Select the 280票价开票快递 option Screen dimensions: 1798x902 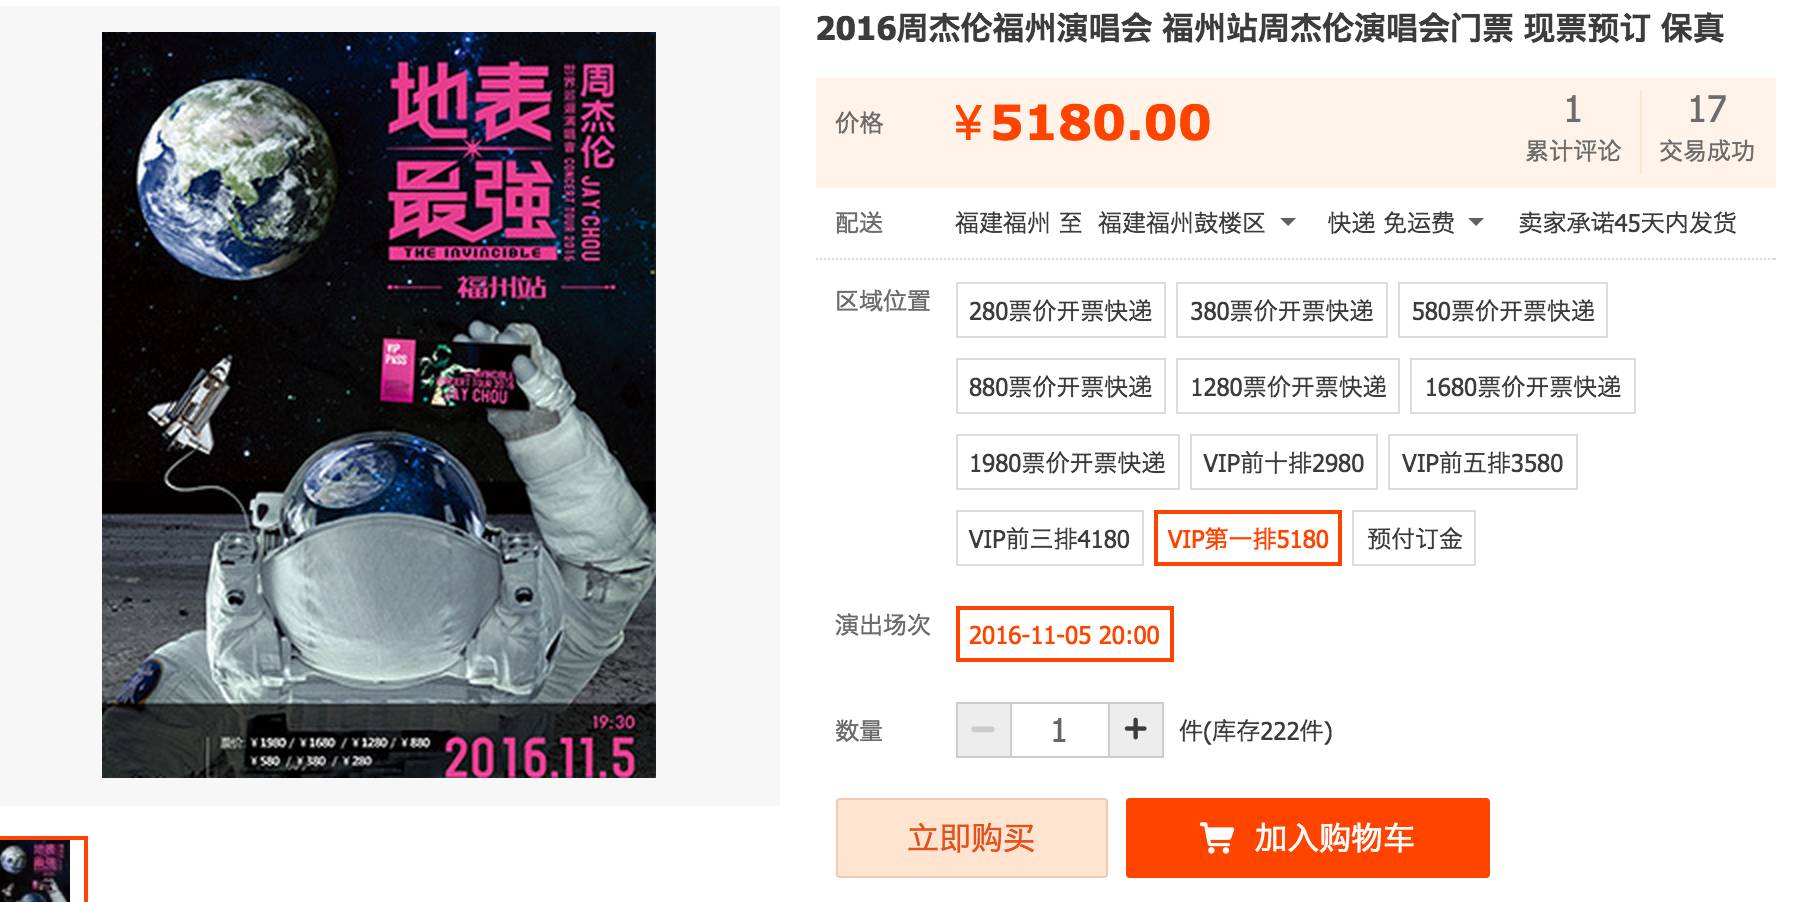1060,311
